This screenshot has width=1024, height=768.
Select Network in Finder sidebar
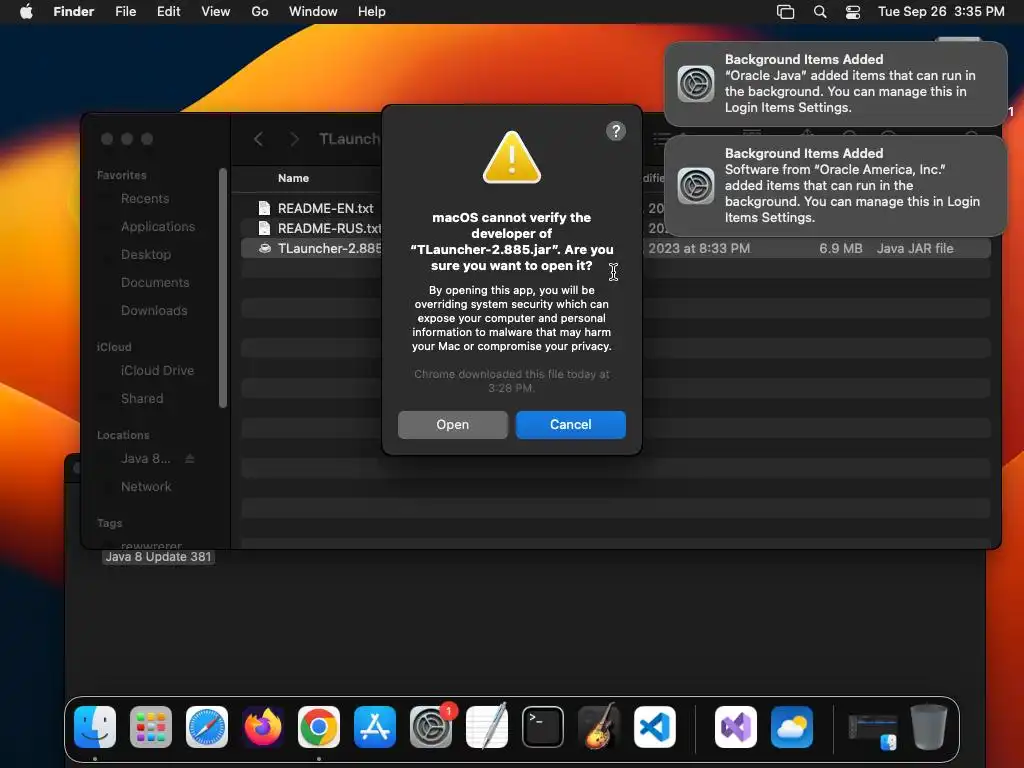[x=146, y=487]
